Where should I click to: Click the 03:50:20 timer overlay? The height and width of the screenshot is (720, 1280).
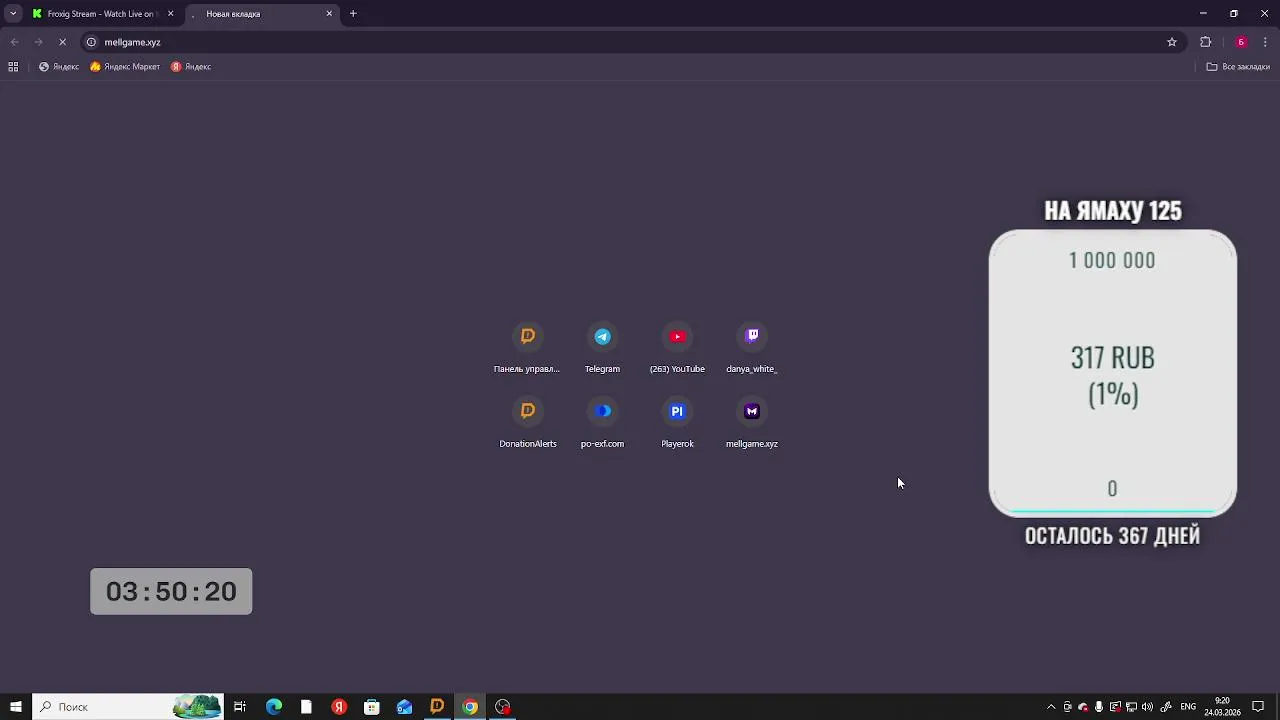171,591
